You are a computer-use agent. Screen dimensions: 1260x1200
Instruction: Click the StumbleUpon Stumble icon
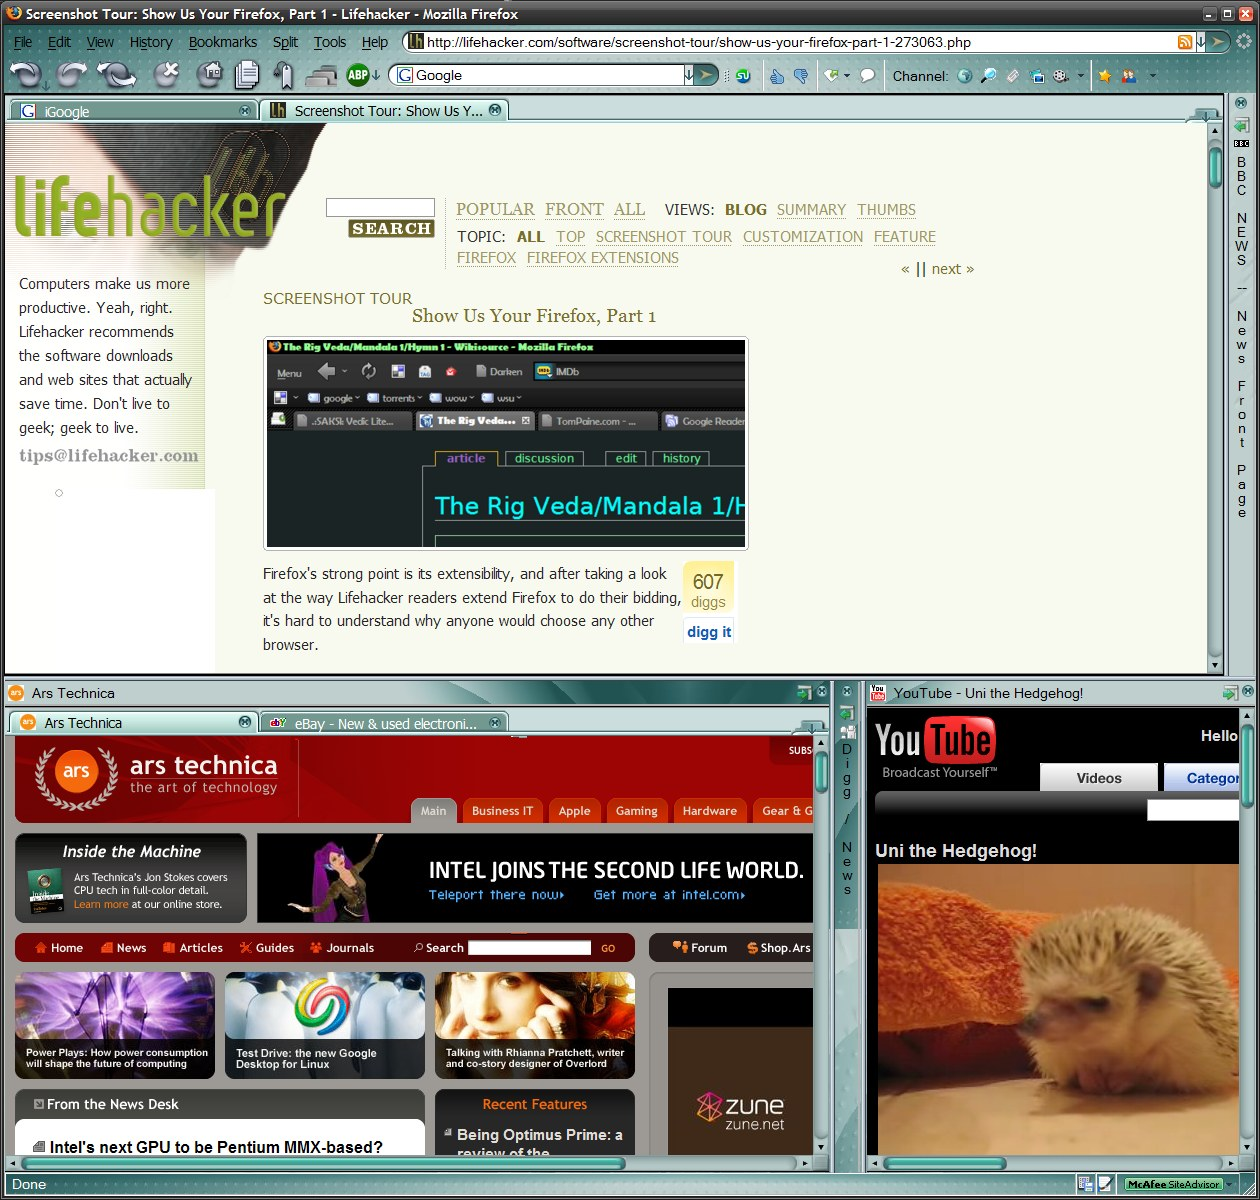click(x=743, y=75)
